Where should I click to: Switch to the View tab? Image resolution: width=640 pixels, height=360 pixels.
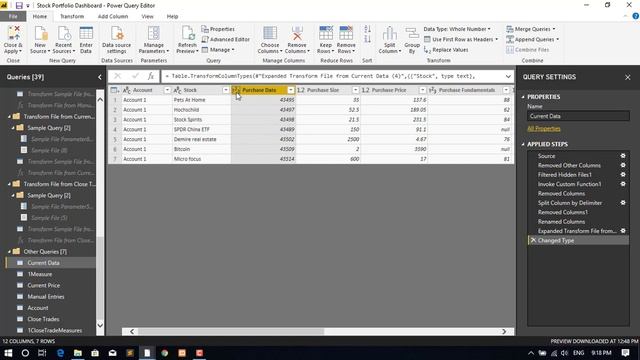[147, 16]
